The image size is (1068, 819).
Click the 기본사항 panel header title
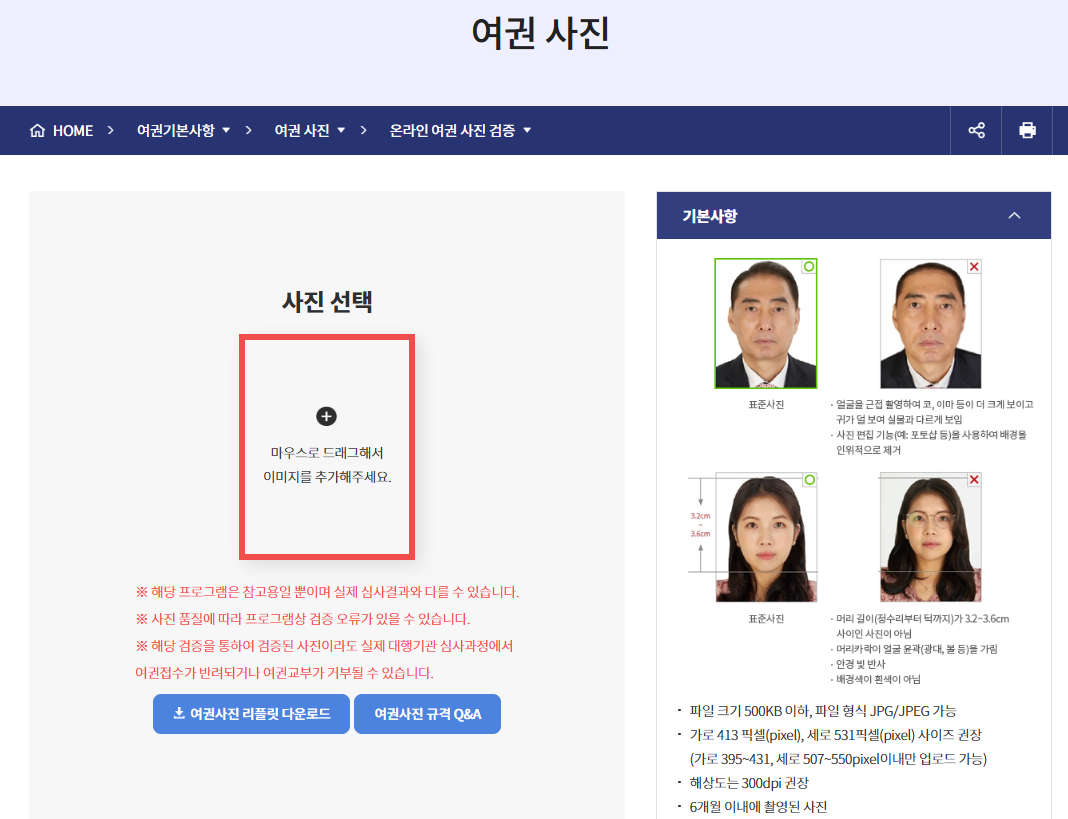pyautogui.click(x=710, y=216)
